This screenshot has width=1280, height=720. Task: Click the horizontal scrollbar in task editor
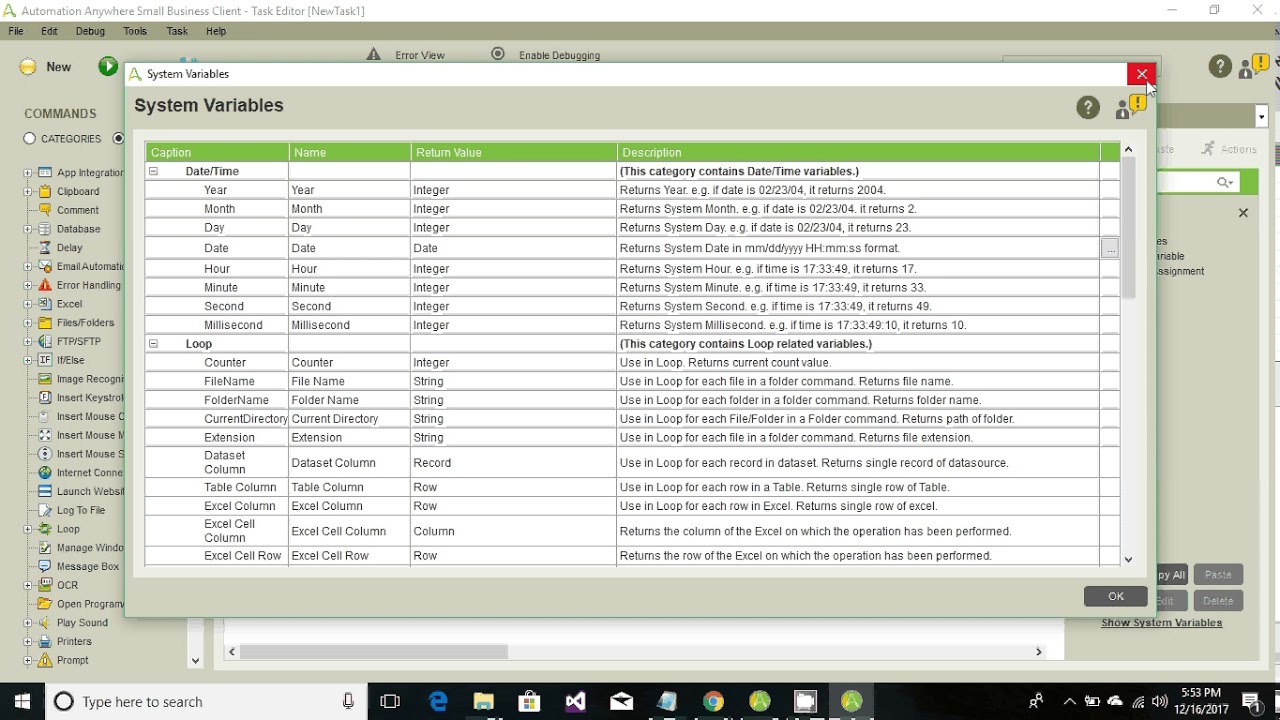(x=374, y=652)
